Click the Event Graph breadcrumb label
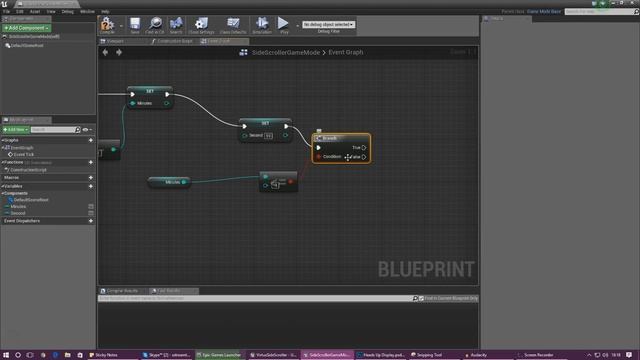The width and height of the screenshot is (640, 360). pos(346,52)
